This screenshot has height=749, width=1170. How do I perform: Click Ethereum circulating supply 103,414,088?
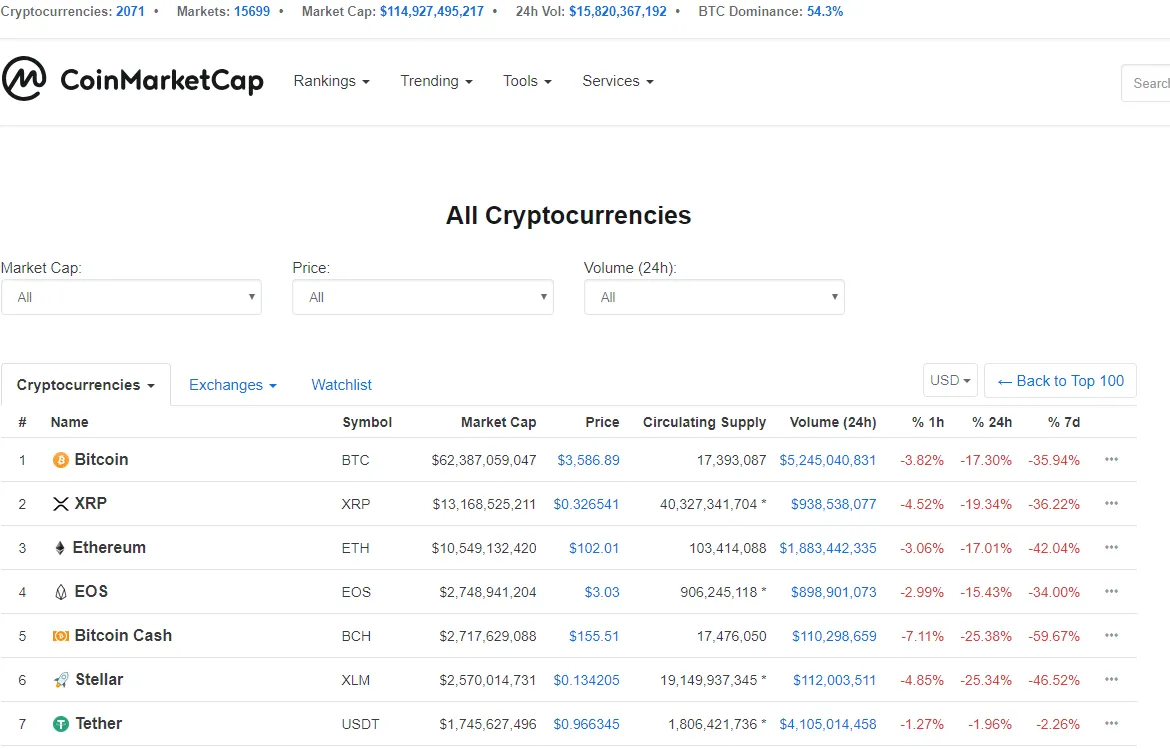pos(728,548)
